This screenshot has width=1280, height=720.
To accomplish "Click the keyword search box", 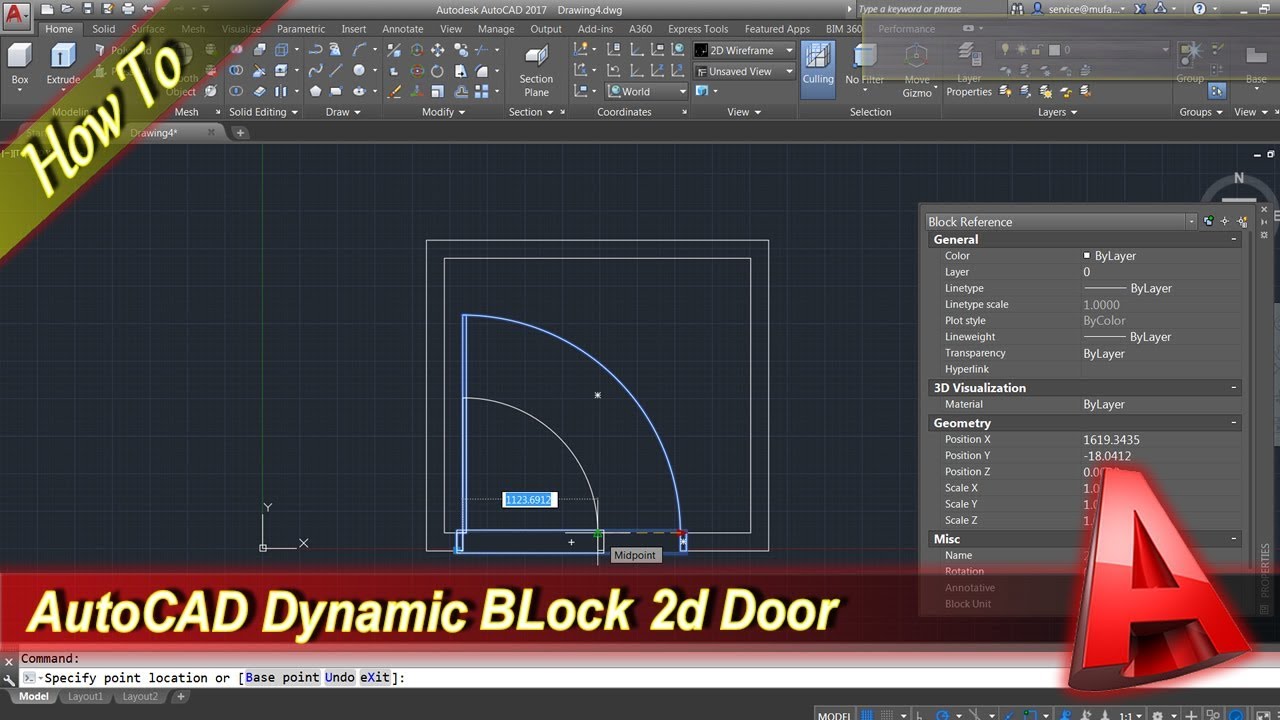I will (930, 9).
